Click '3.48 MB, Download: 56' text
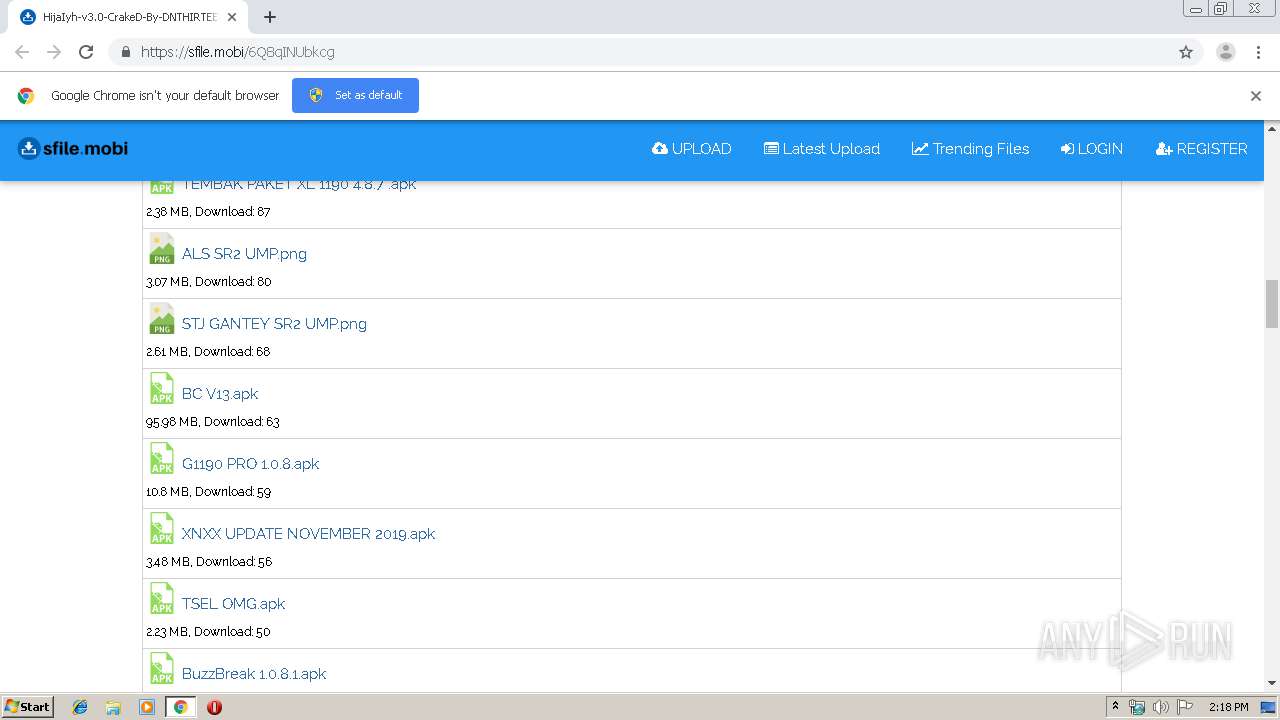This screenshot has width=1280, height=720. point(209,562)
